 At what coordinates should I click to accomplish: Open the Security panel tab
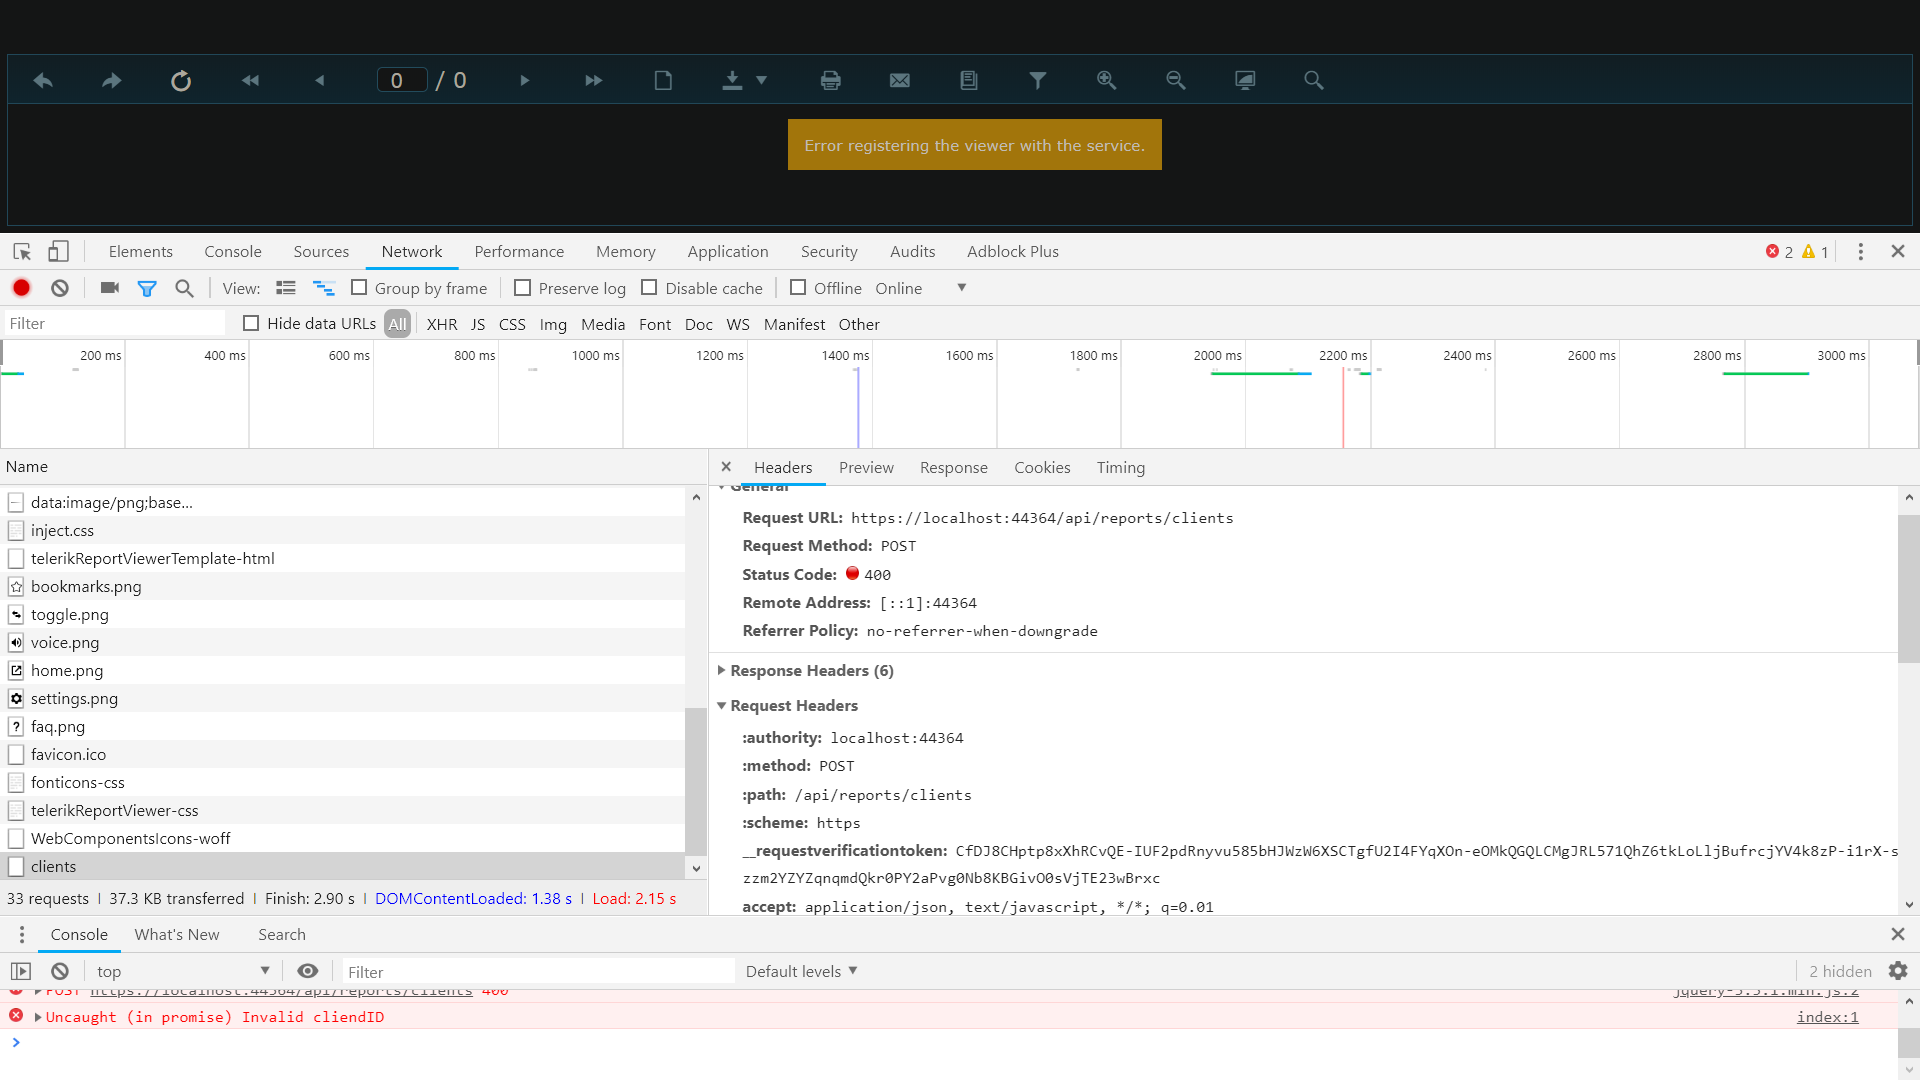coord(829,251)
